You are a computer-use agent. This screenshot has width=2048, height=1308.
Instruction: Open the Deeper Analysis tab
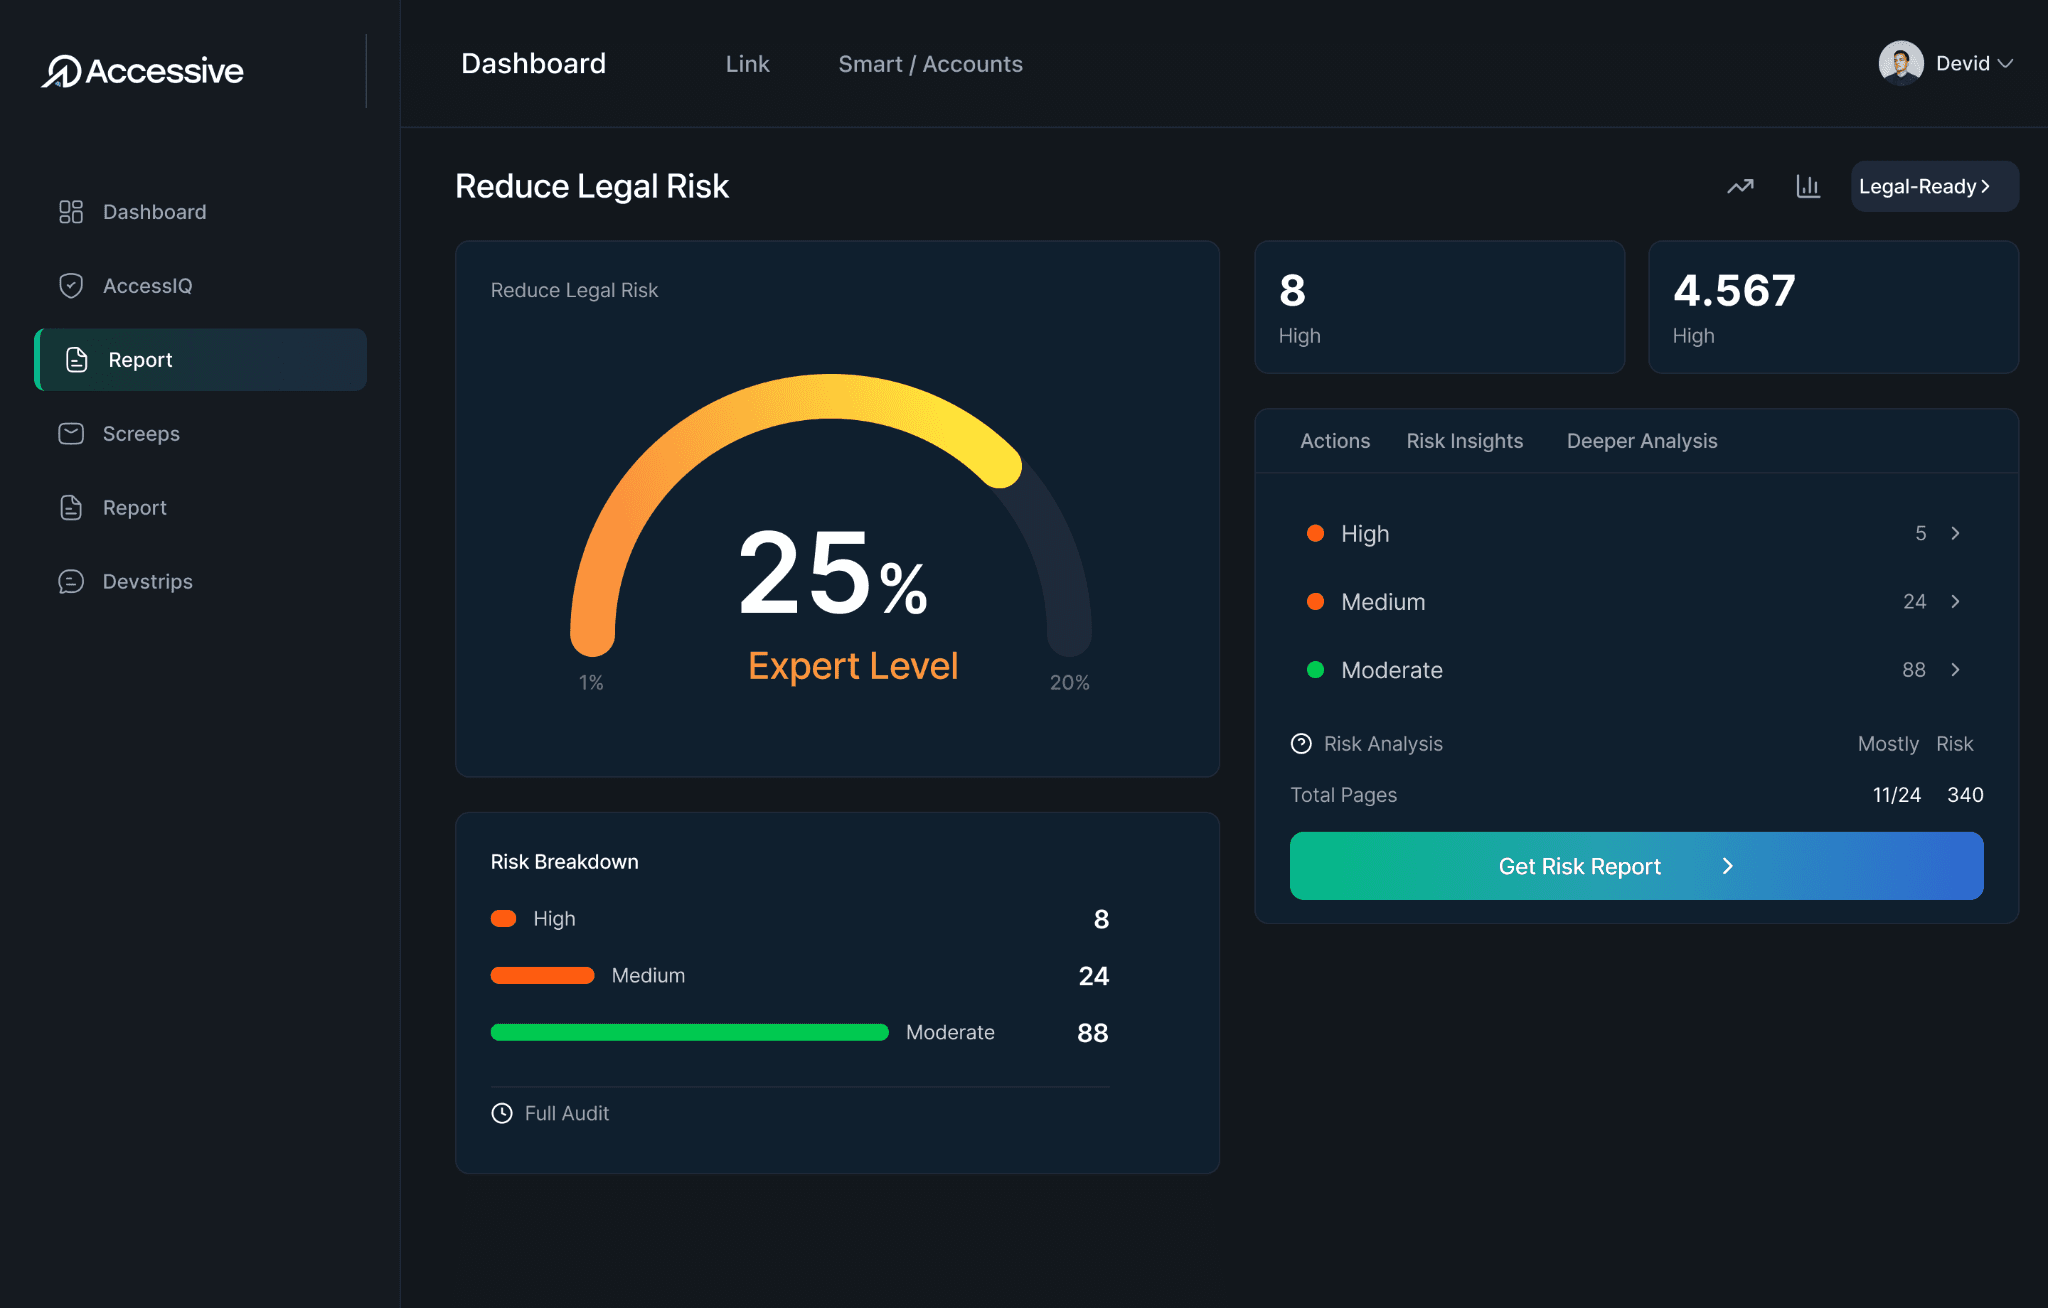[1641, 440]
